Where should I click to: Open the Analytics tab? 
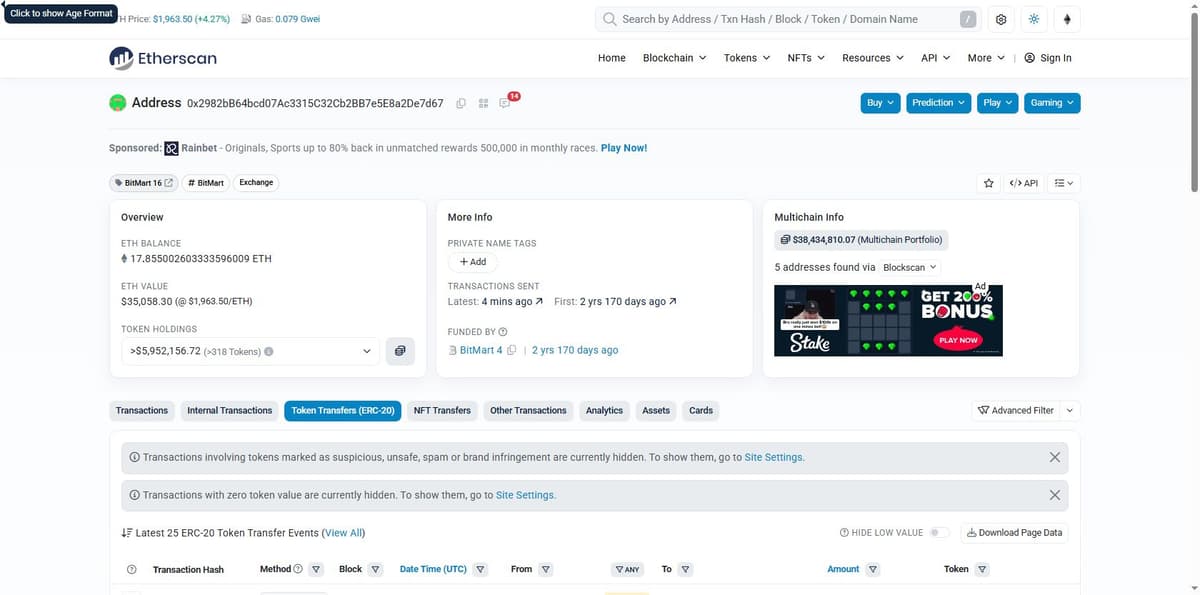[x=604, y=410]
